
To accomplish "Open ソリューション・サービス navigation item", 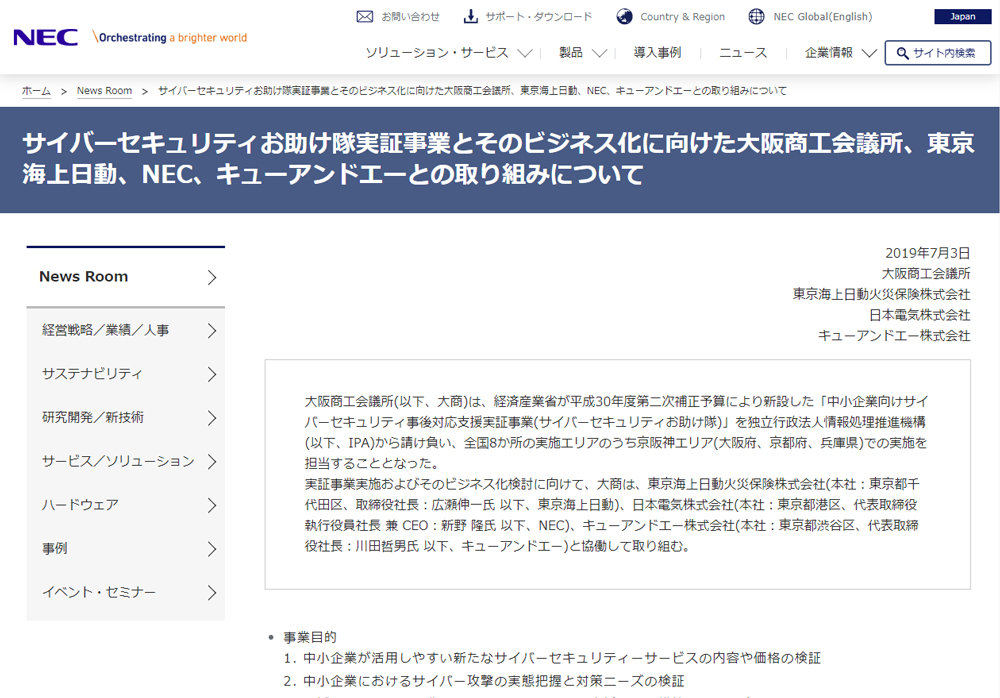I will tap(437, 53).
